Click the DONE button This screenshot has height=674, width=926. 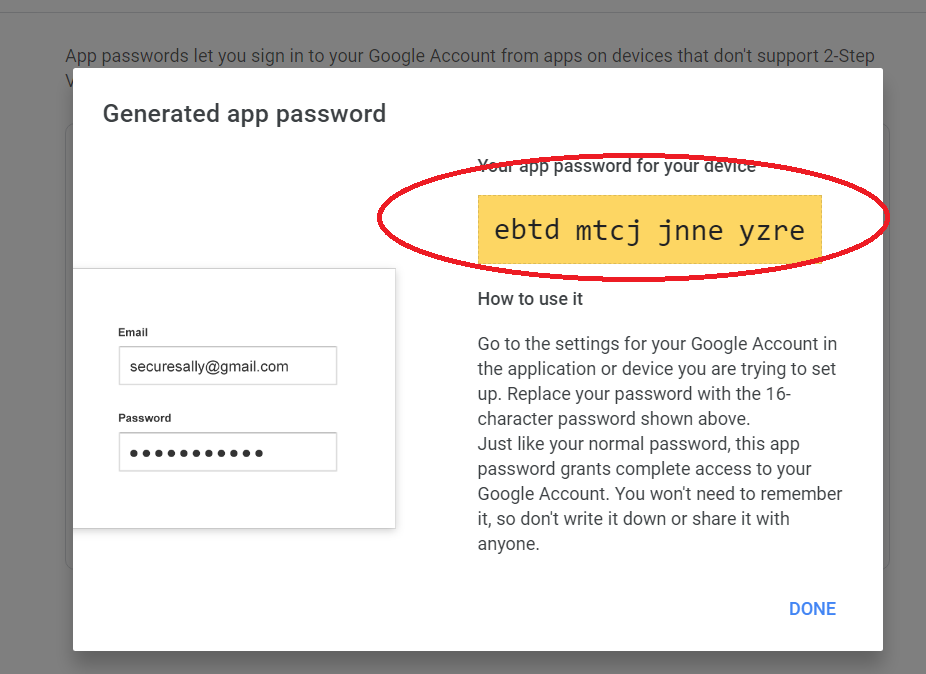(812, 609)
